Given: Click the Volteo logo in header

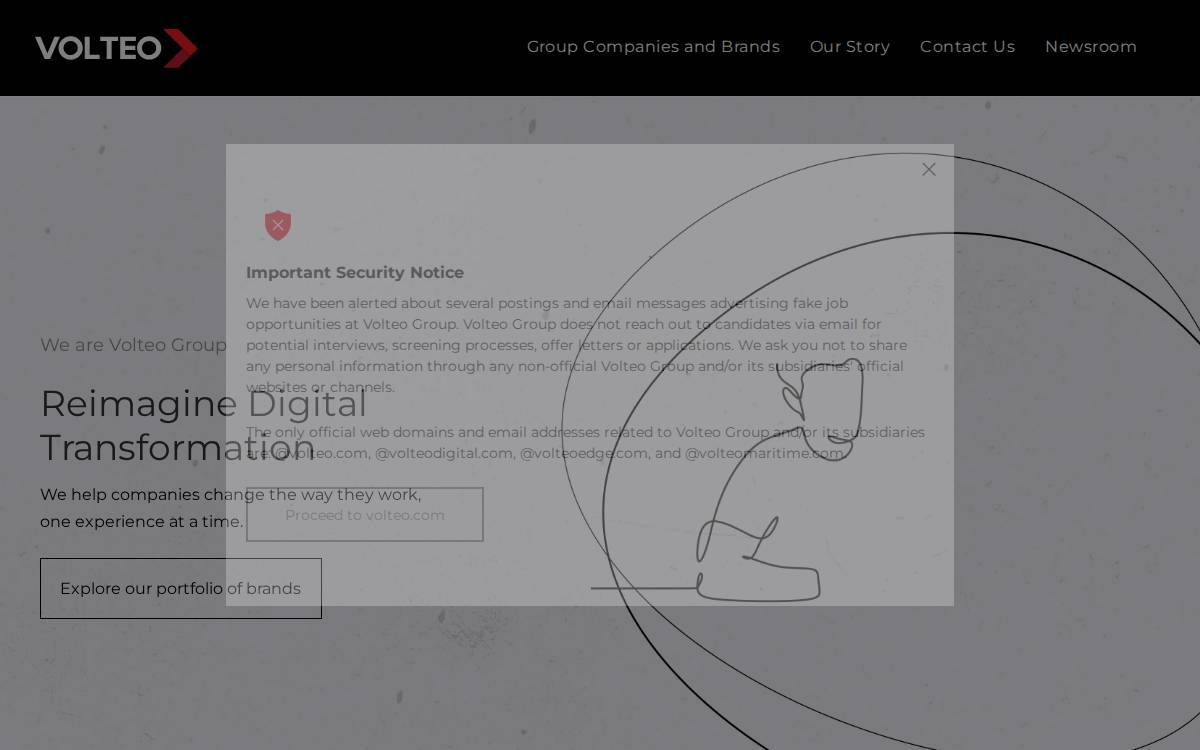Looking at the screenshot, I should 116,47.
